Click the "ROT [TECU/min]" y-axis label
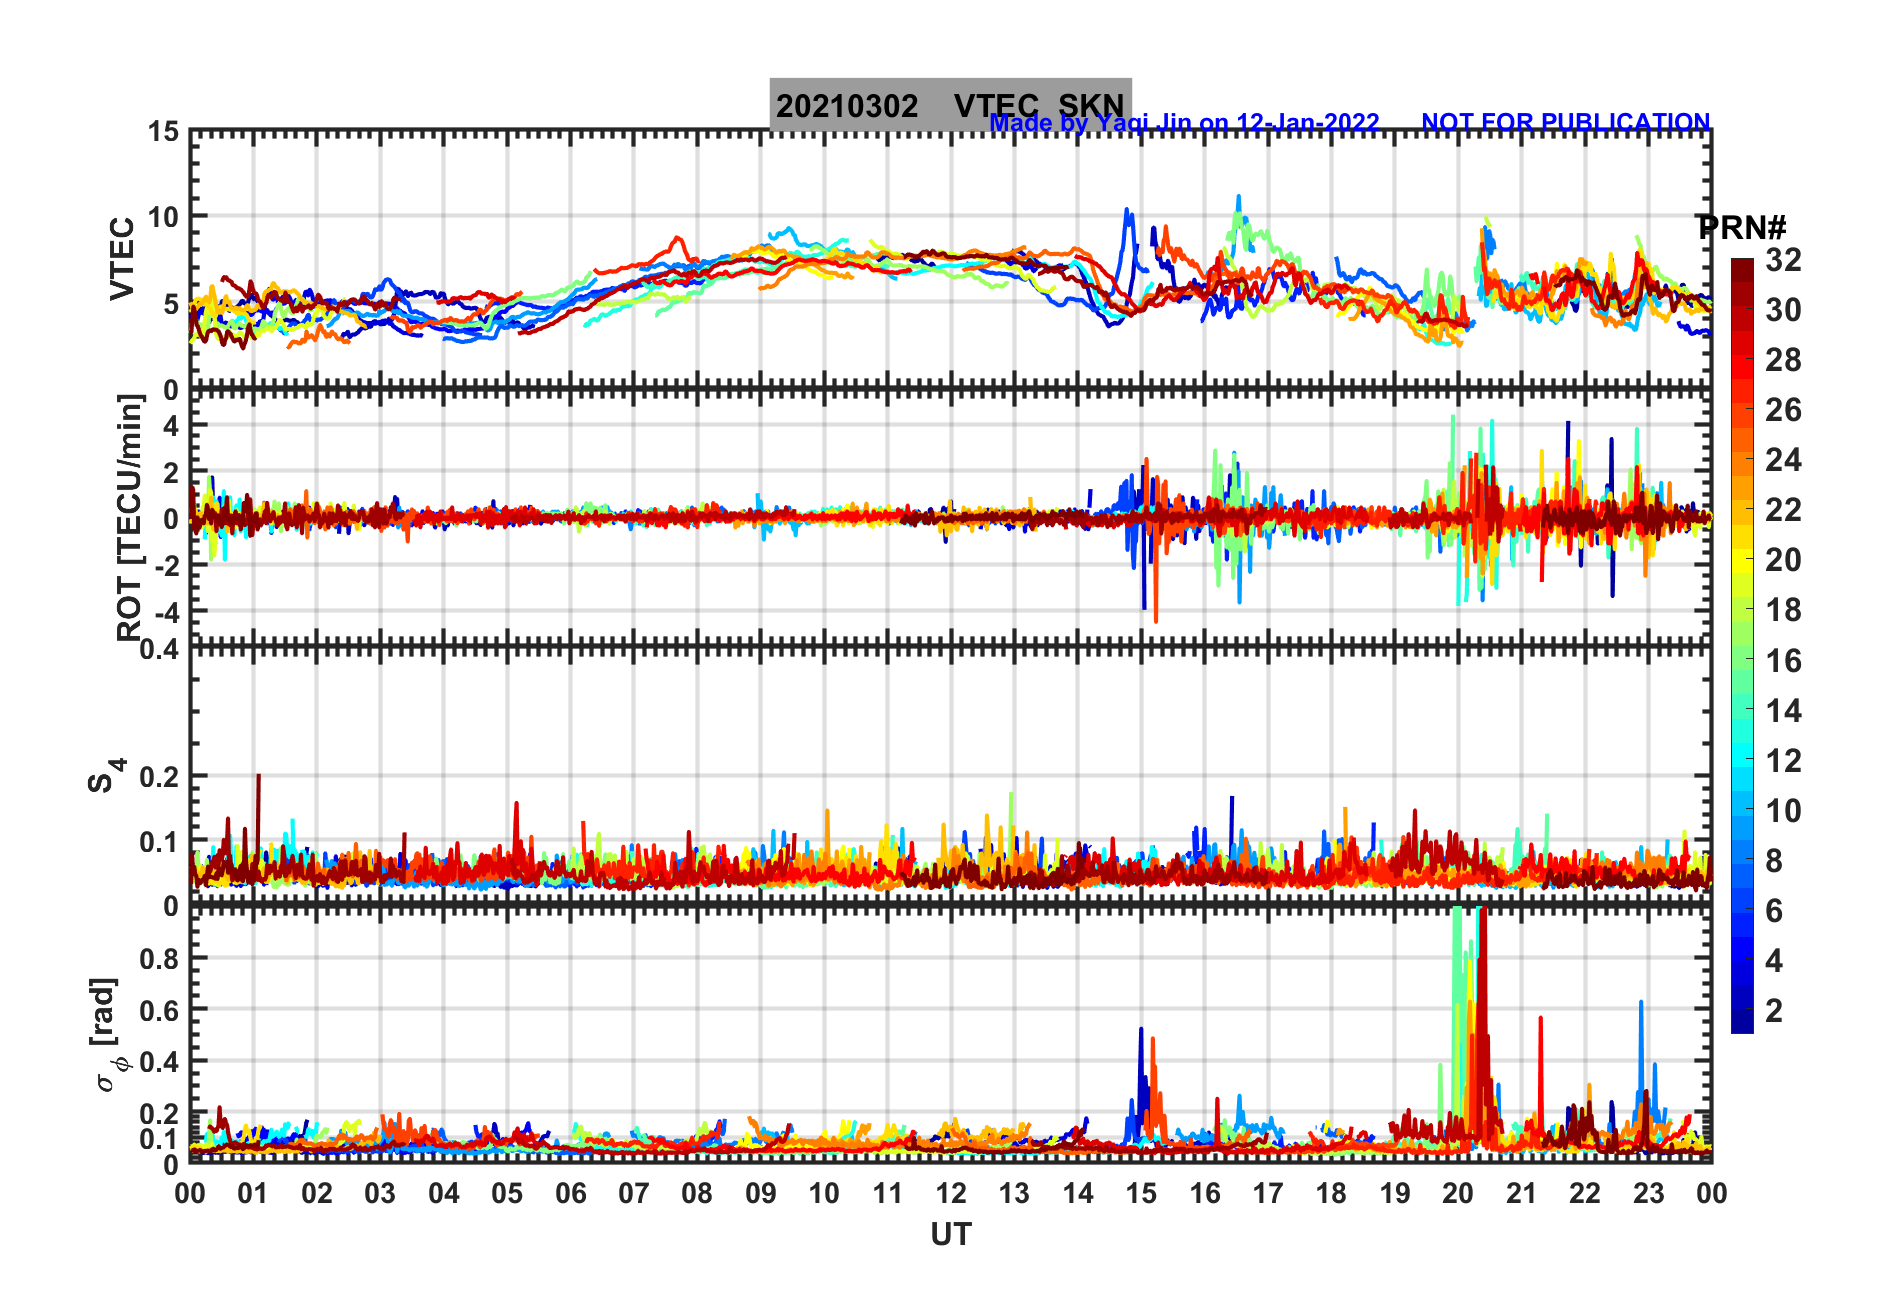The image size is (1902, 1292). pos(130,517)
